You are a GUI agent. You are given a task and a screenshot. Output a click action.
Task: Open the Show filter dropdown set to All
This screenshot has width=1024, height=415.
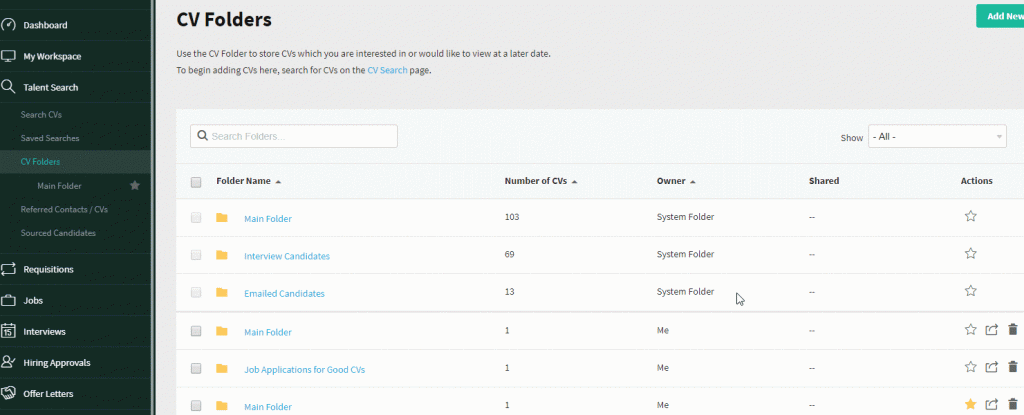[936, 137]
